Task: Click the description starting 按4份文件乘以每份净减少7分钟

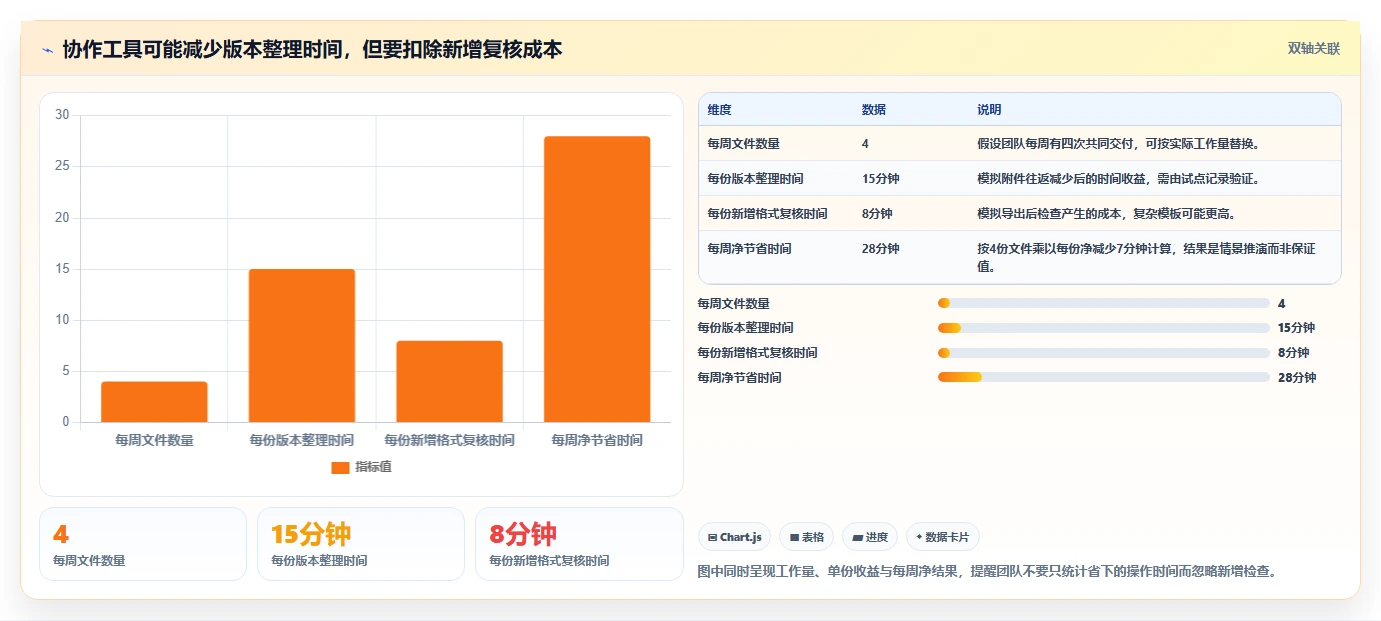Action: point(1146,258)
